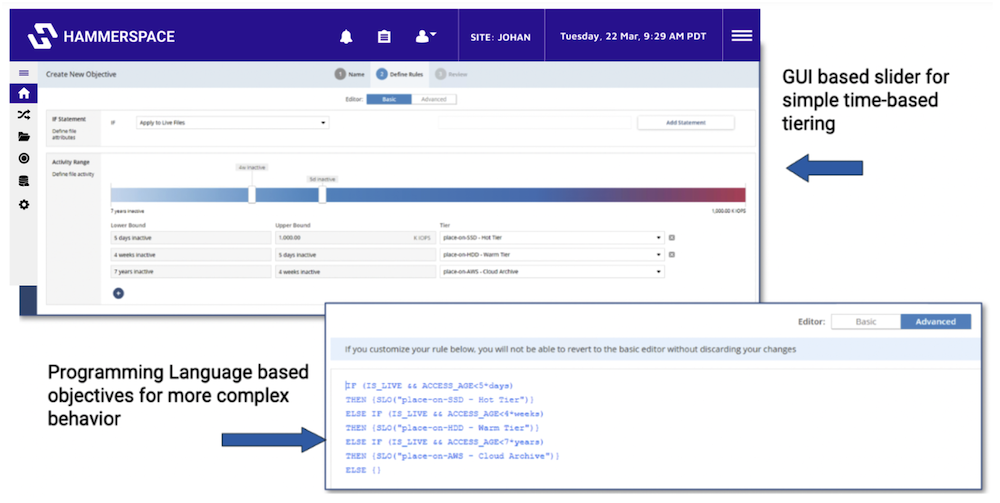Click the final 'ELSE {}' code line
This screenshot has width=1000, height=503.
363,470
